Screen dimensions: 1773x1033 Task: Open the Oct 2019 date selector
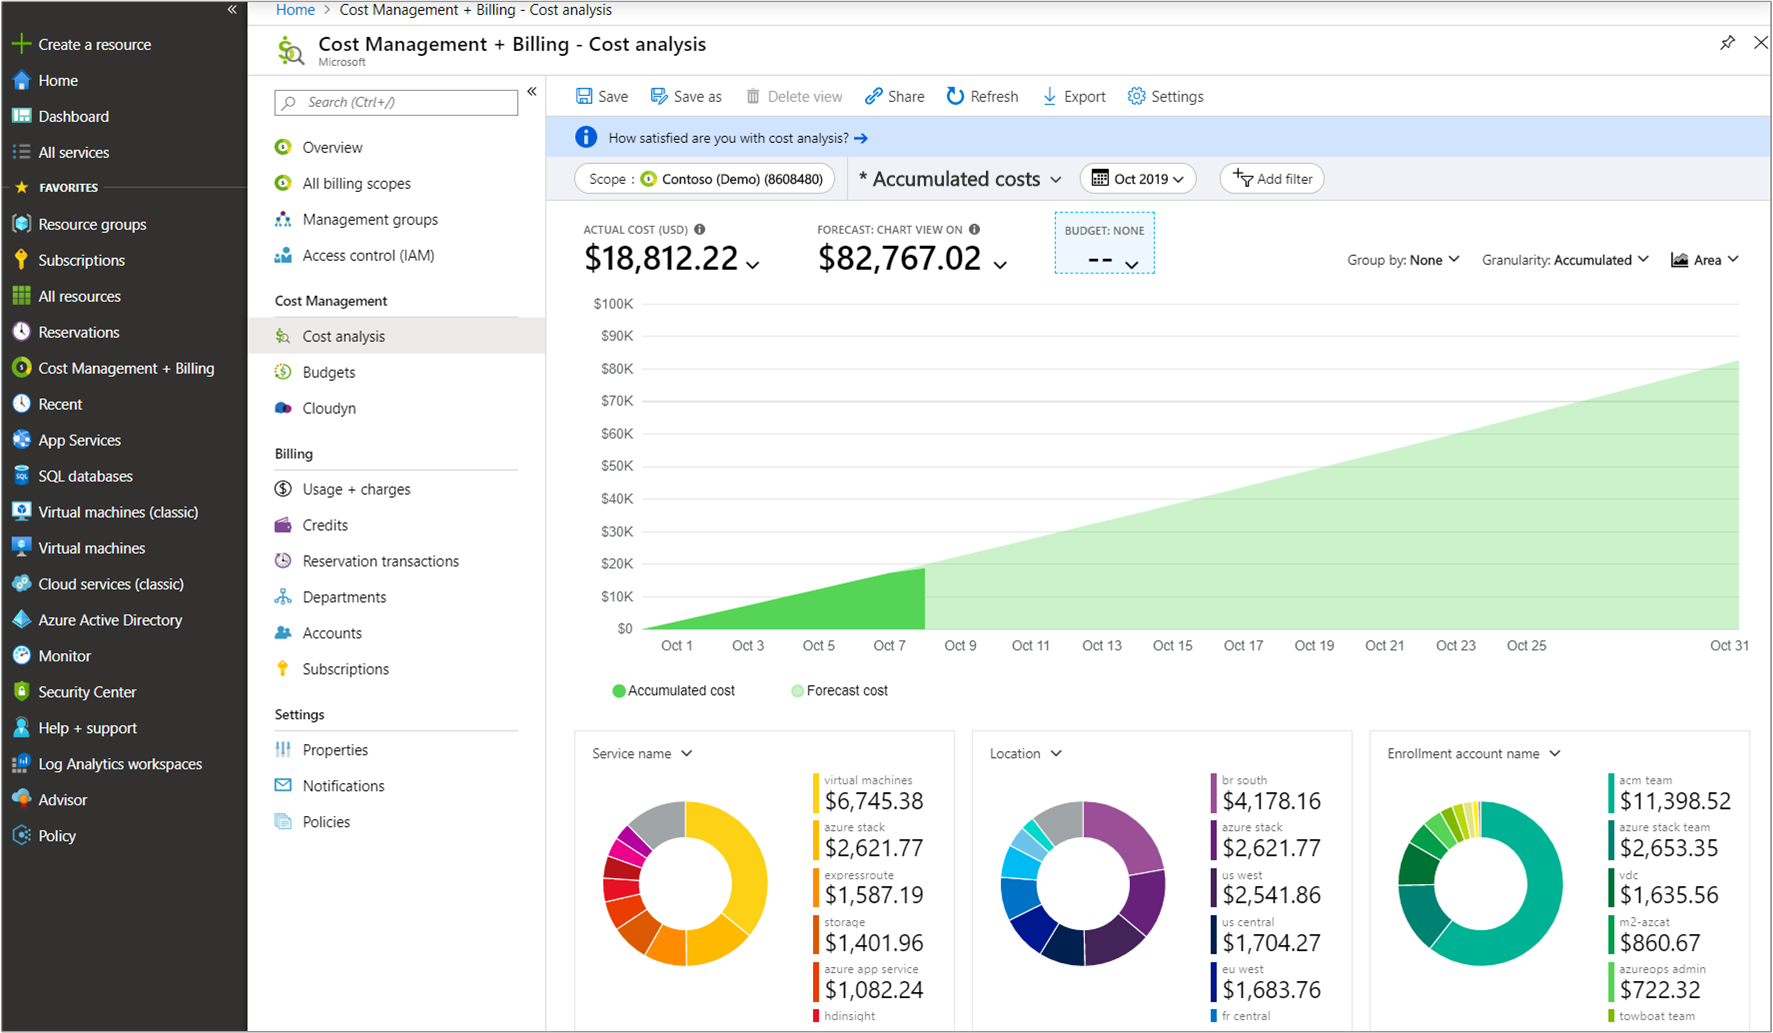[x=1137, y=178]
